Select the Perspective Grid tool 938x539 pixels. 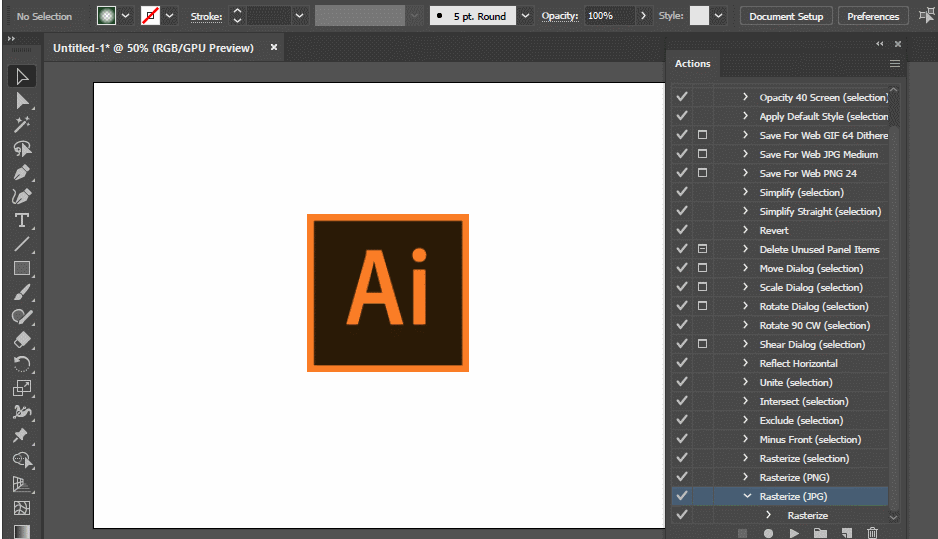pyautogui.click(x=22, y=484)
